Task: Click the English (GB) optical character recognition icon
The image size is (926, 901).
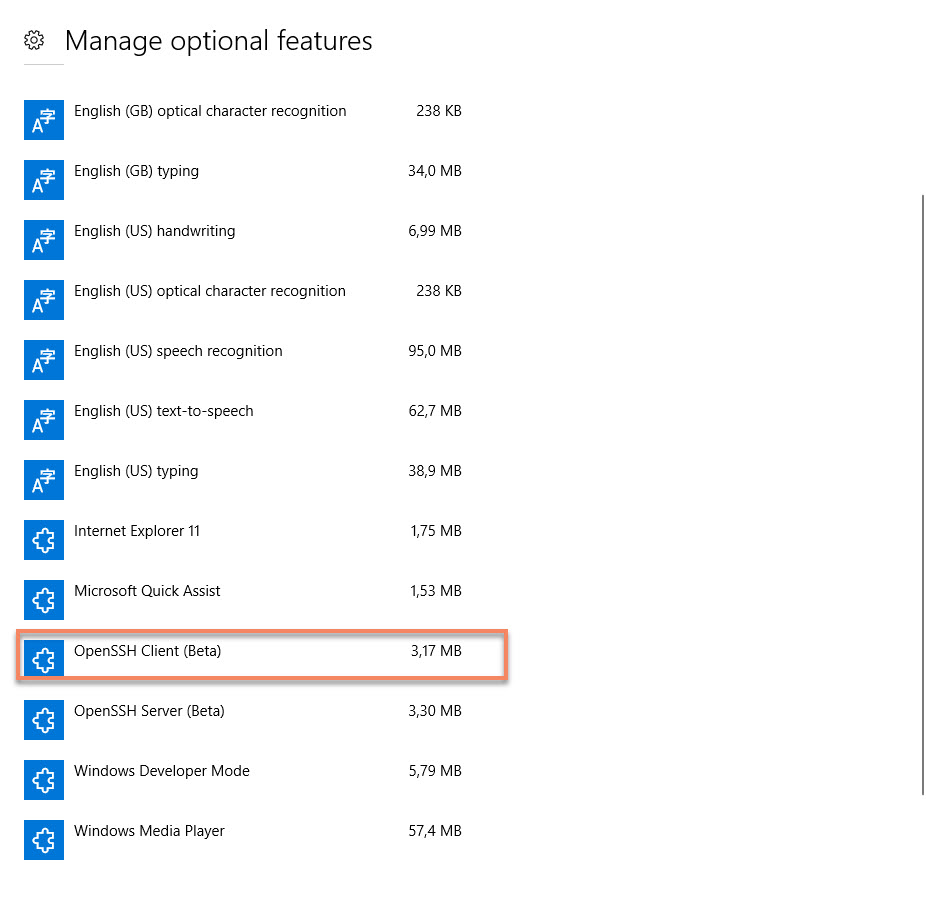Action: click(44, 120)
